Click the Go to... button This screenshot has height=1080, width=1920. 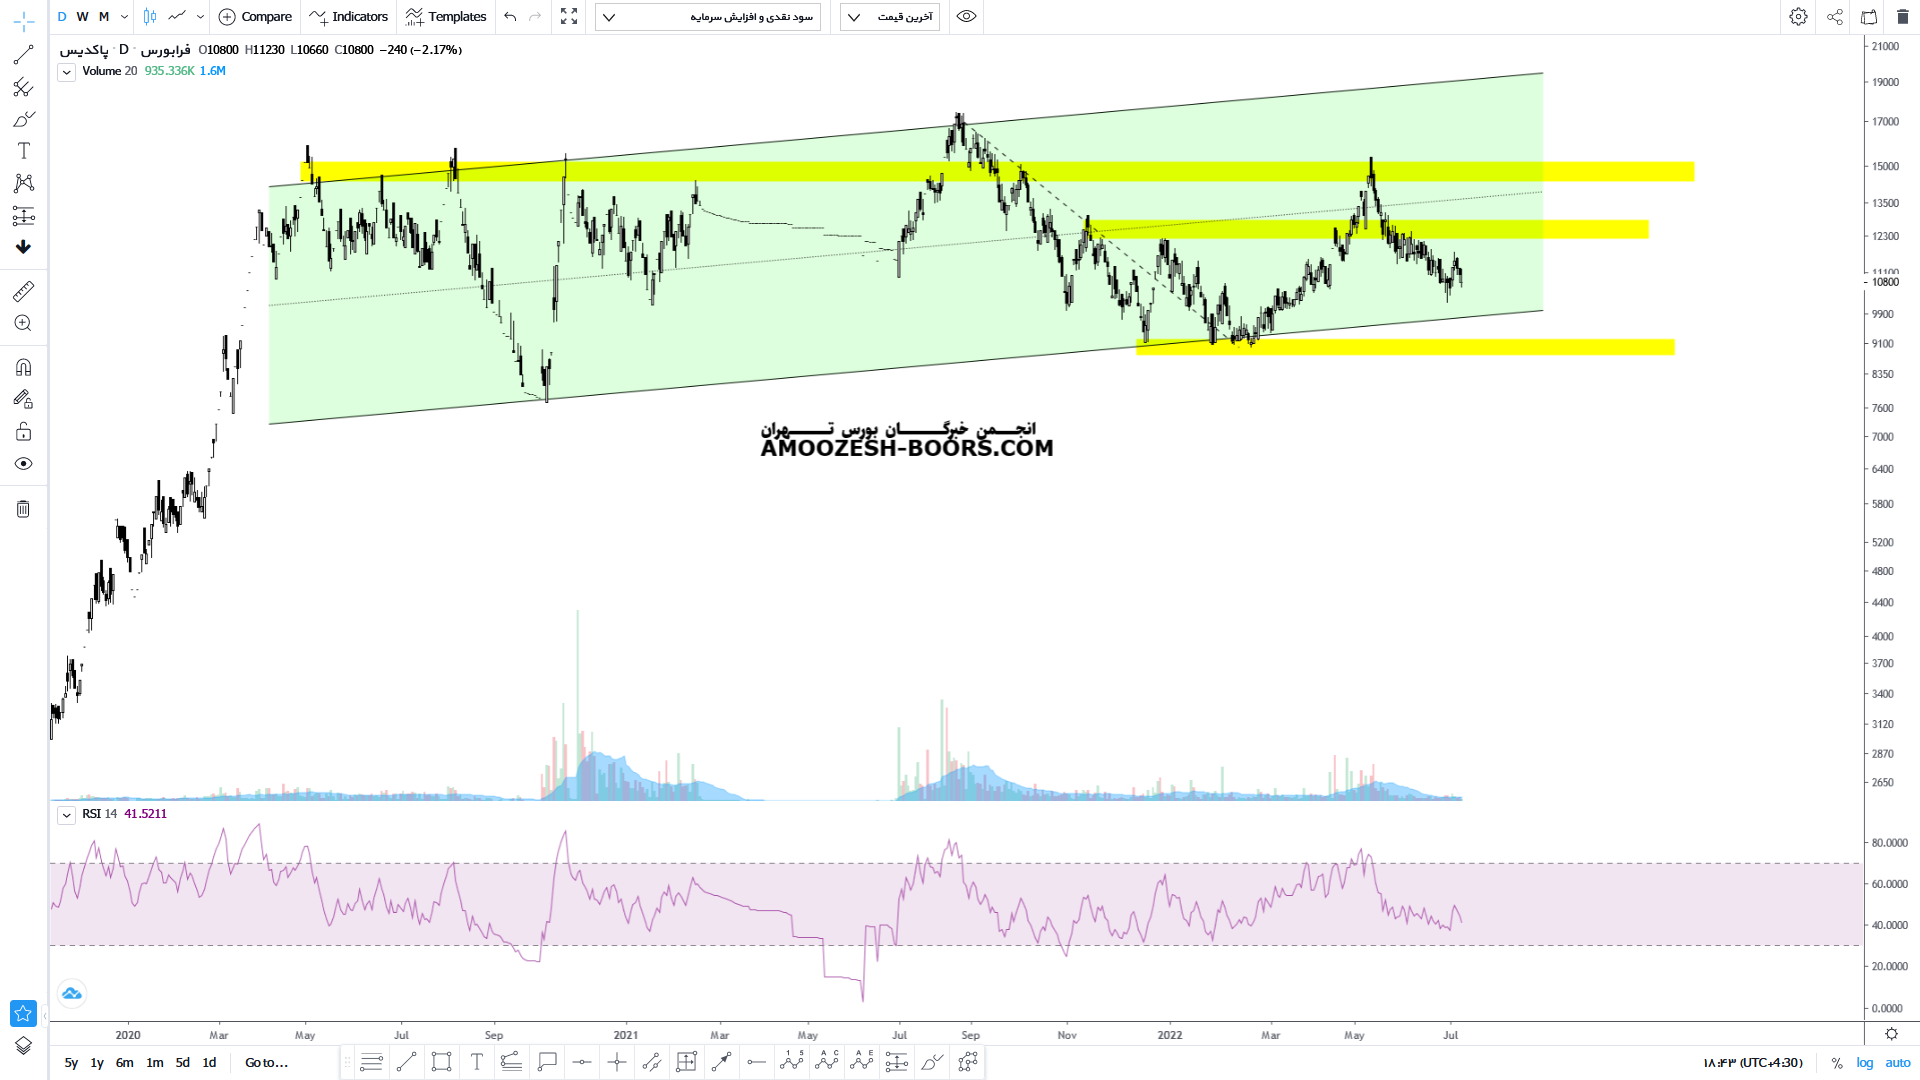coord(266,1063)
